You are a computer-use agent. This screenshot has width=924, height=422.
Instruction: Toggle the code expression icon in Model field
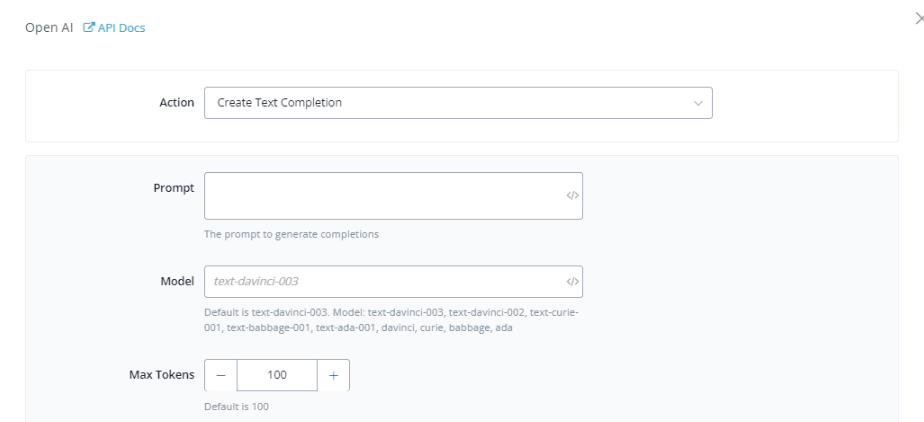pos(572,282)
